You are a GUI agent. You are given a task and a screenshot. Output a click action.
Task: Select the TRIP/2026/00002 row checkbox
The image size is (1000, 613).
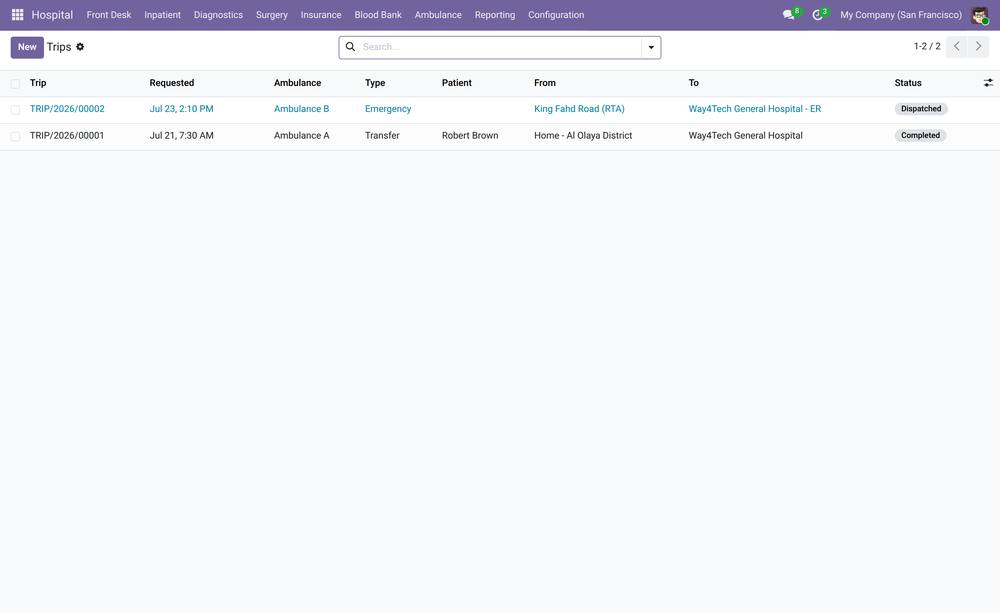(15, 110)
